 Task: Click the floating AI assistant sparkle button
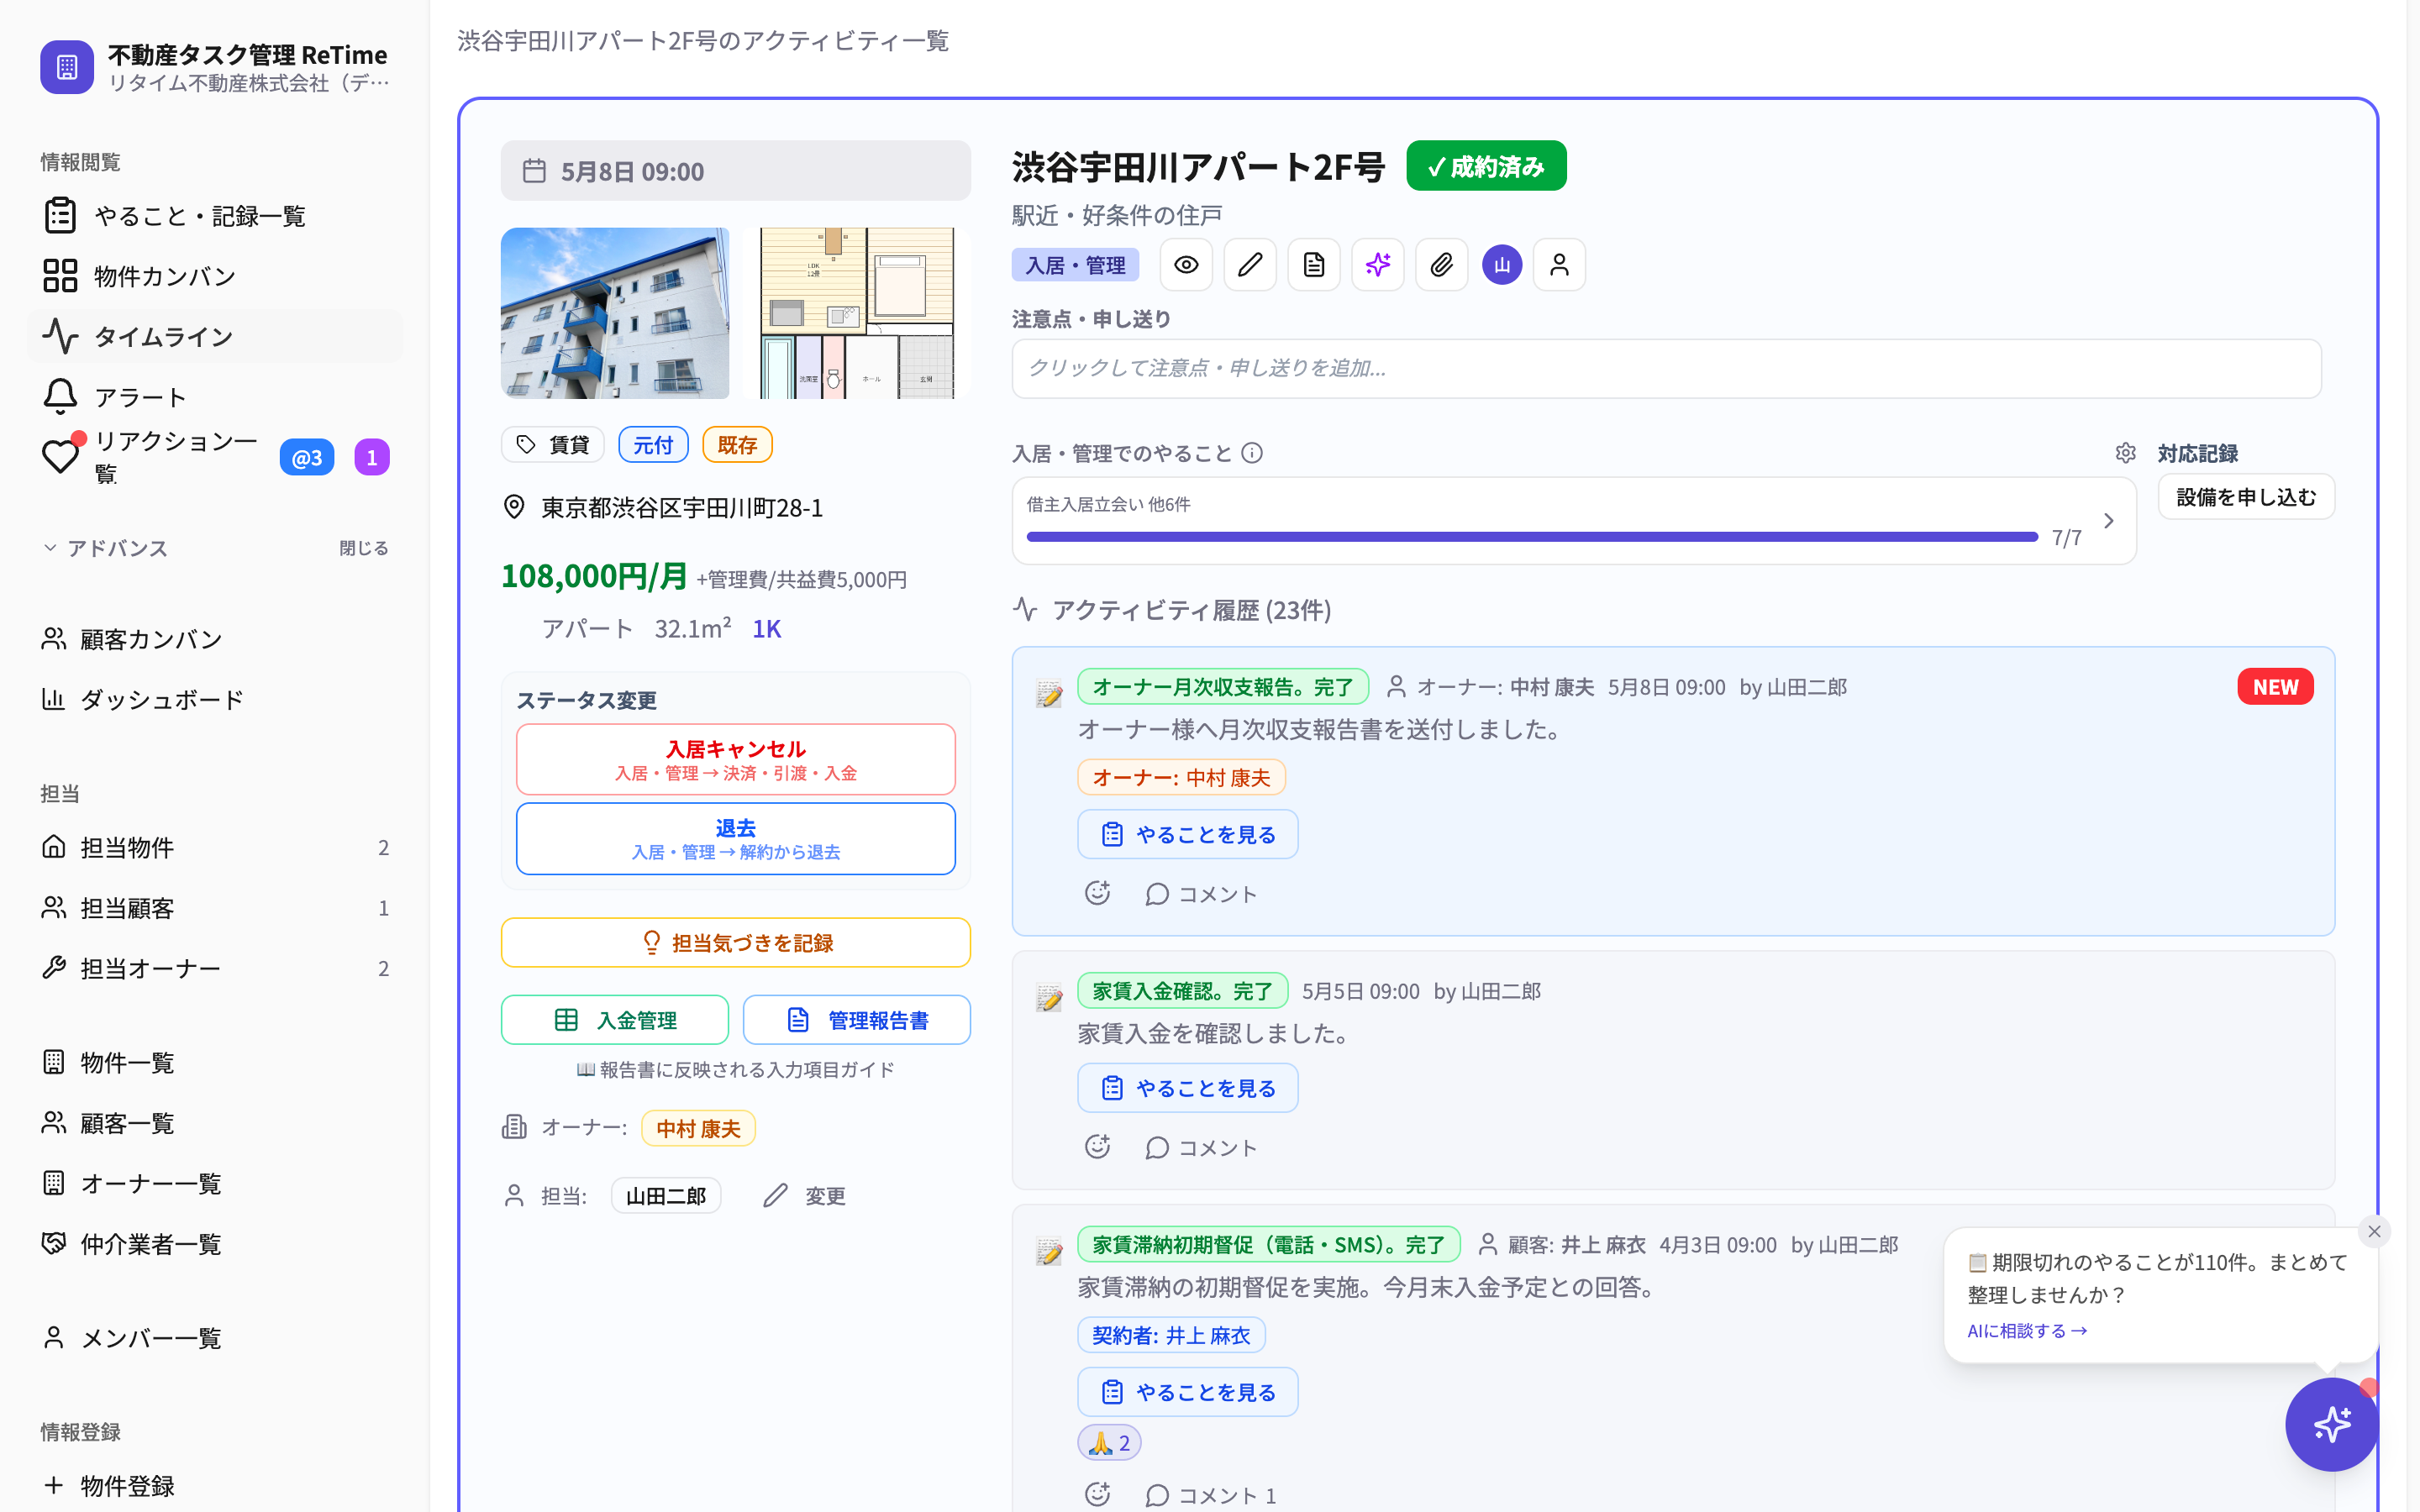pyautogui.click(x=2332, y=1424)
